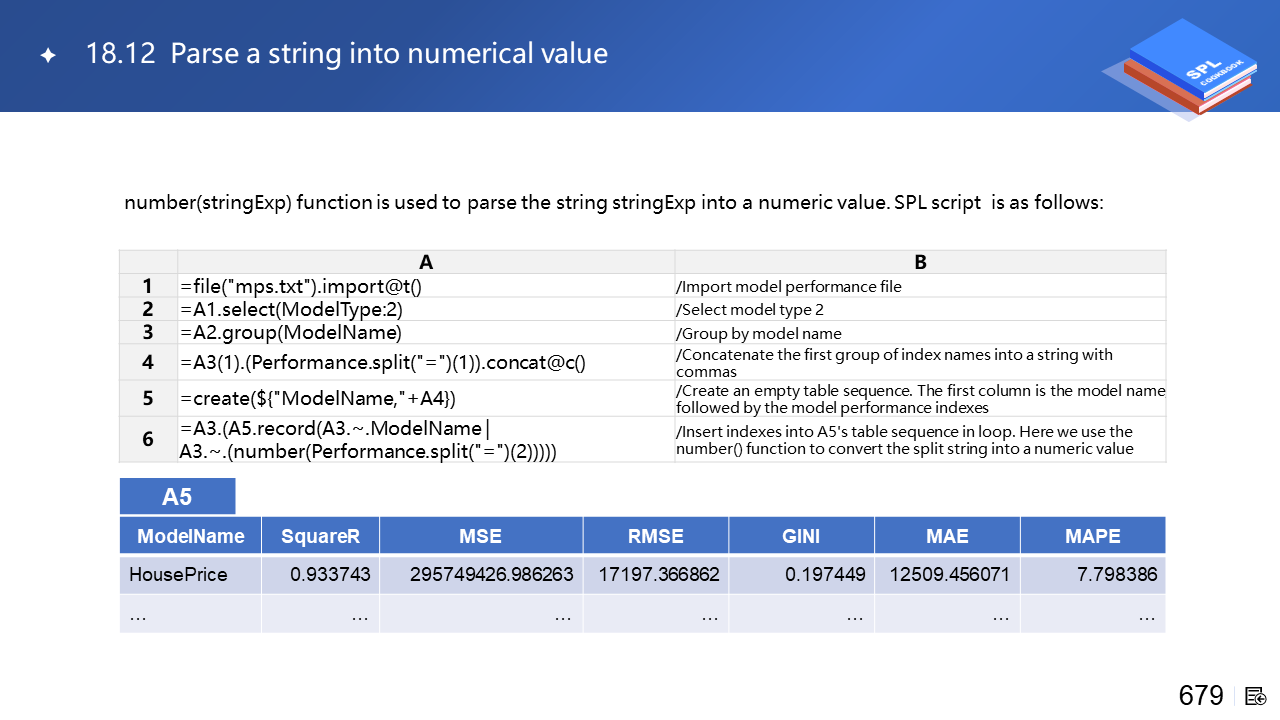Click the GINI column header
Image resolution: width=1280 pixels, height=720 pixels.
801,536
